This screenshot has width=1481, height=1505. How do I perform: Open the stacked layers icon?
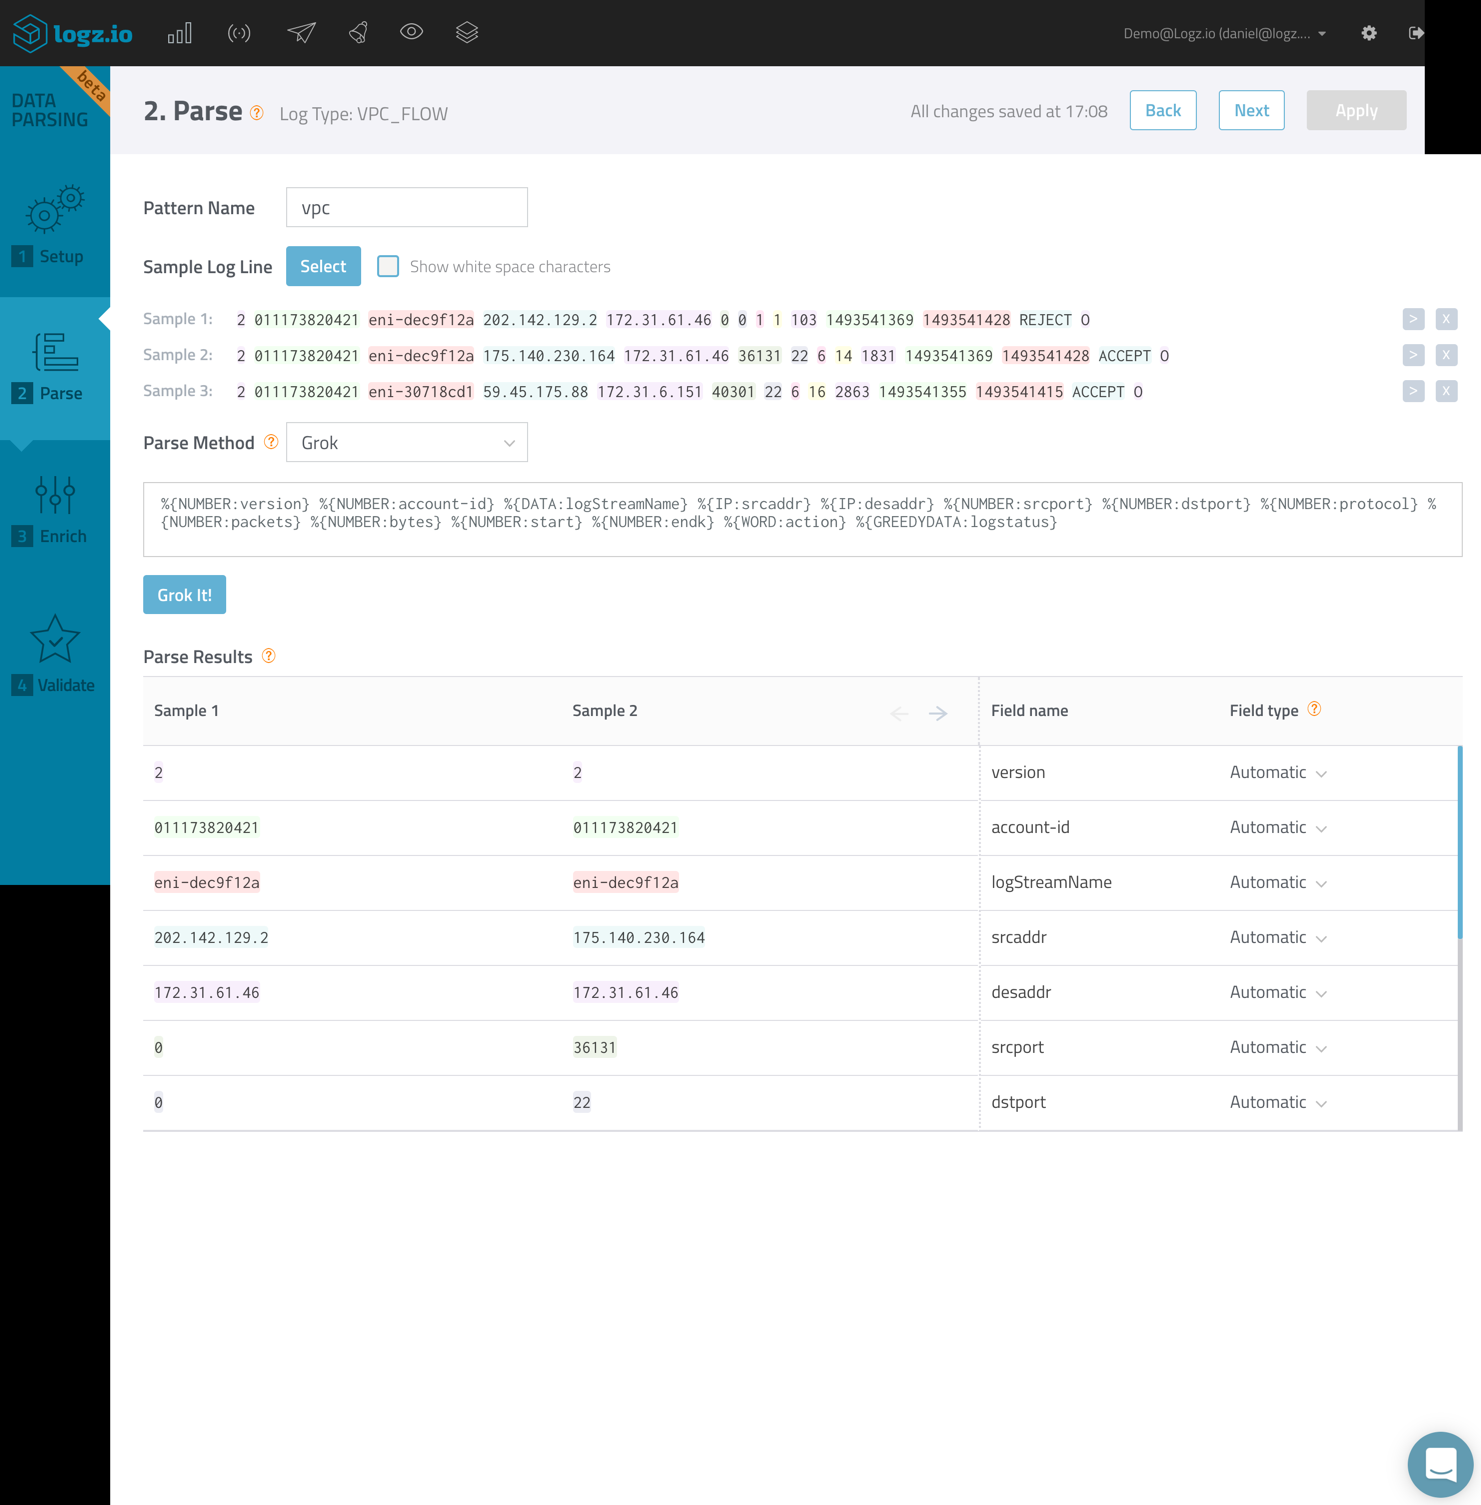click(x=467, y=33)
